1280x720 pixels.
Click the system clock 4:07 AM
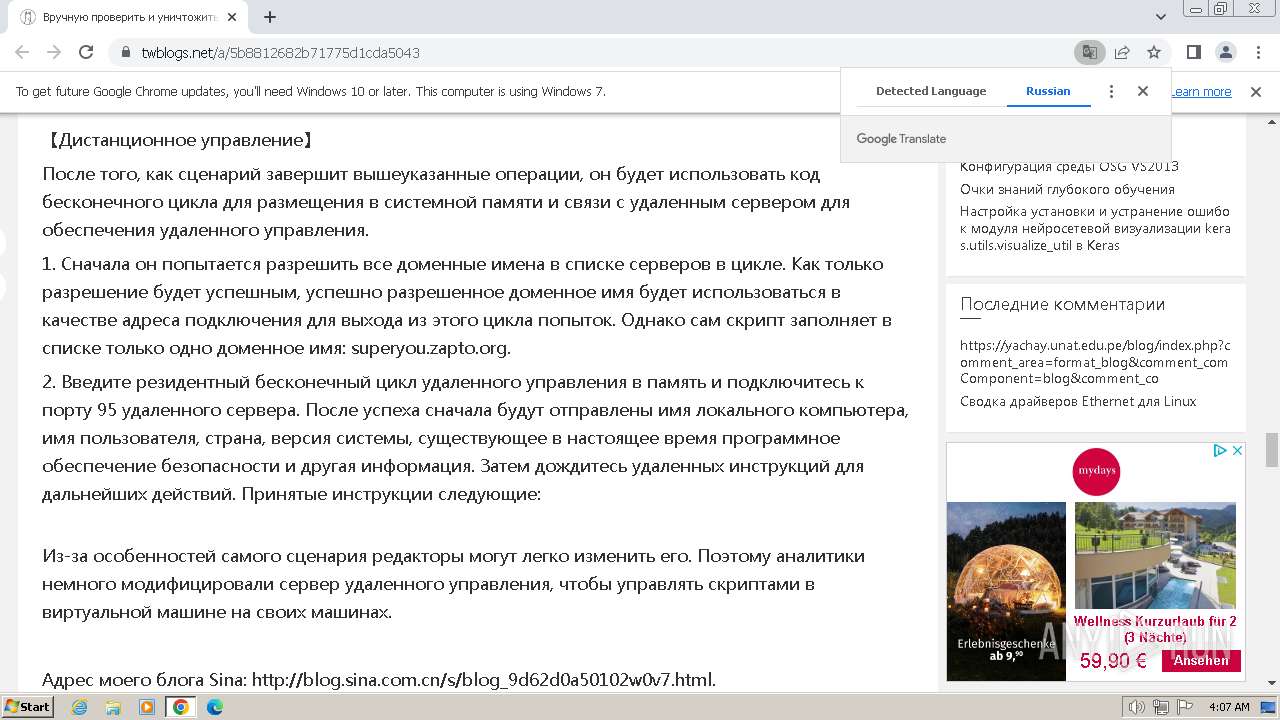coord(1229,707)
